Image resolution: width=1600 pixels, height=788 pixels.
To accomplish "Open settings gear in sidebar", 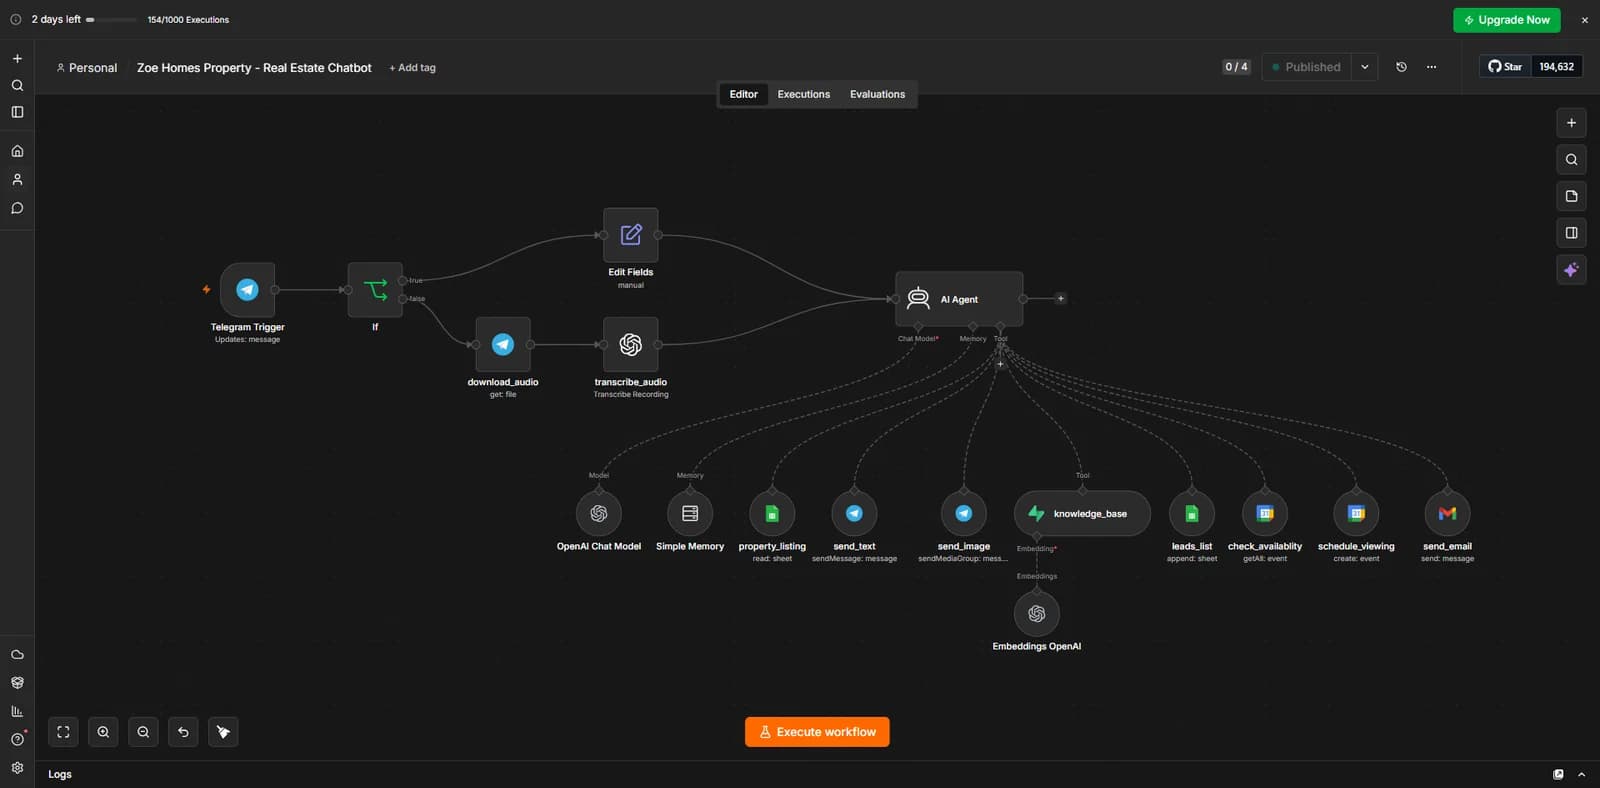I will click(x=17, y=768).
